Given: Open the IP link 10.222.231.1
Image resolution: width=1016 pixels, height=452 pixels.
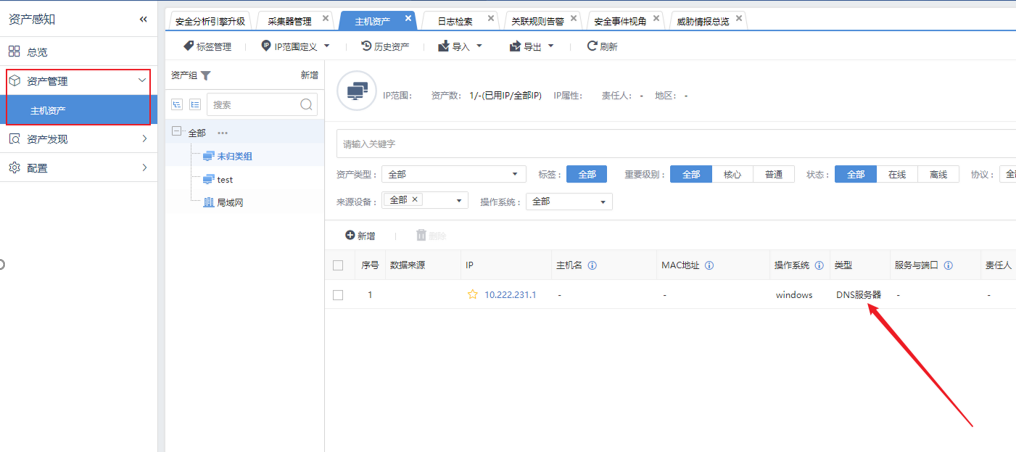Looking at the screenshot, I should tap(510, 295).
